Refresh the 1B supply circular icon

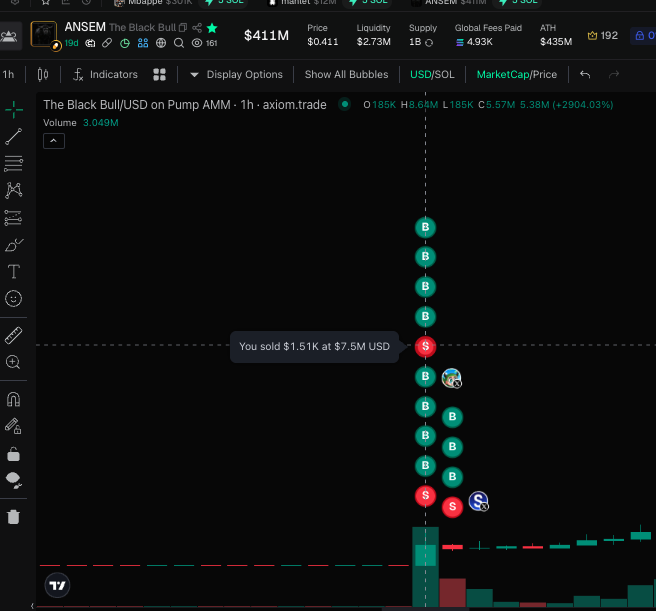point(429,43)
